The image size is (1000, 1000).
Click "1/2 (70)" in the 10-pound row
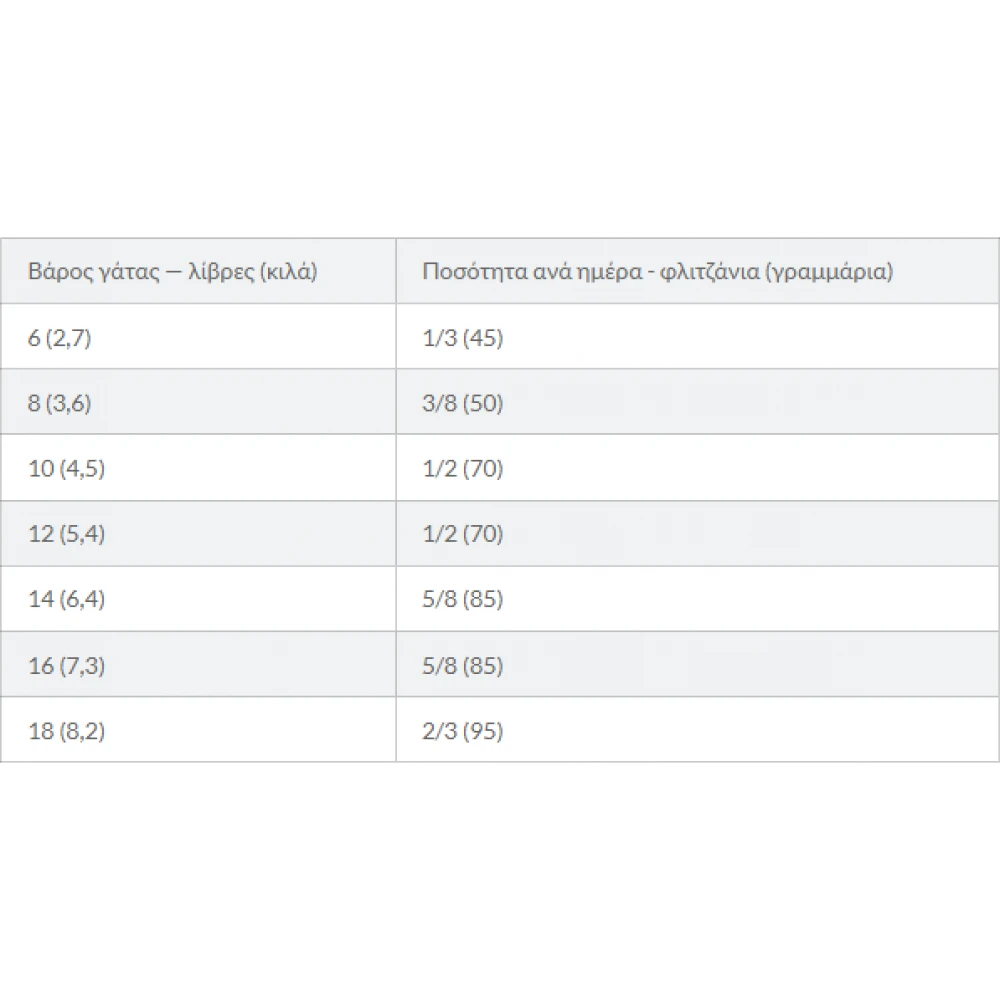point(463,469)
